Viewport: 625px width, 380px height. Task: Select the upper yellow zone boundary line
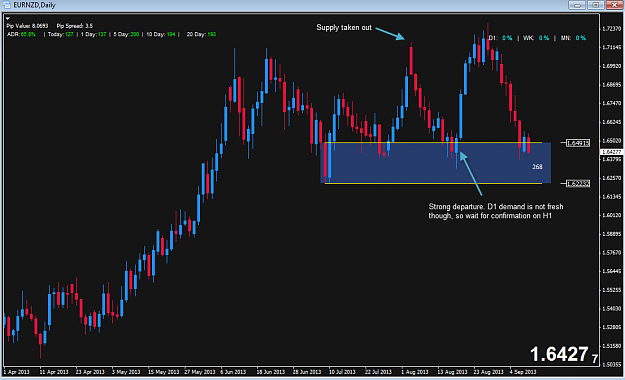click(433, 142)
